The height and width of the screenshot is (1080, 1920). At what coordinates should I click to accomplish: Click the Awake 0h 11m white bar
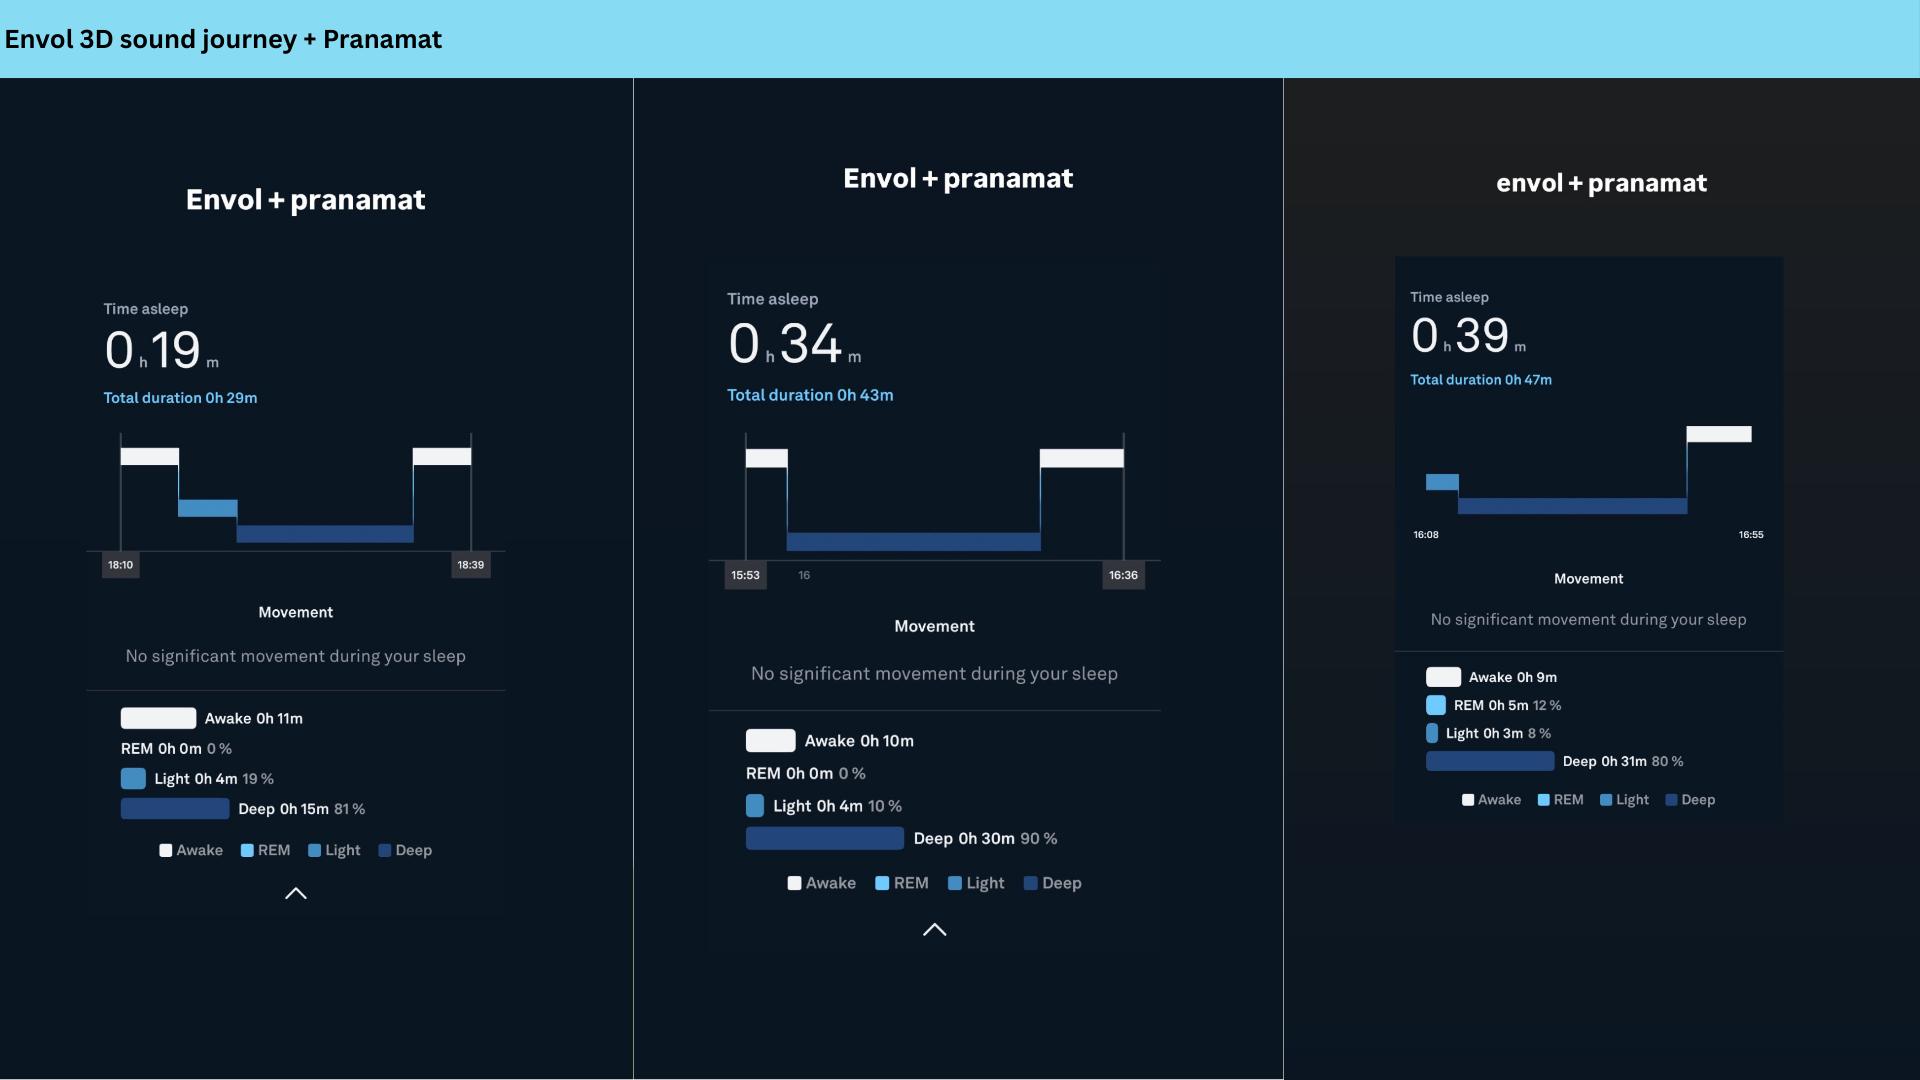click(158, 718)
